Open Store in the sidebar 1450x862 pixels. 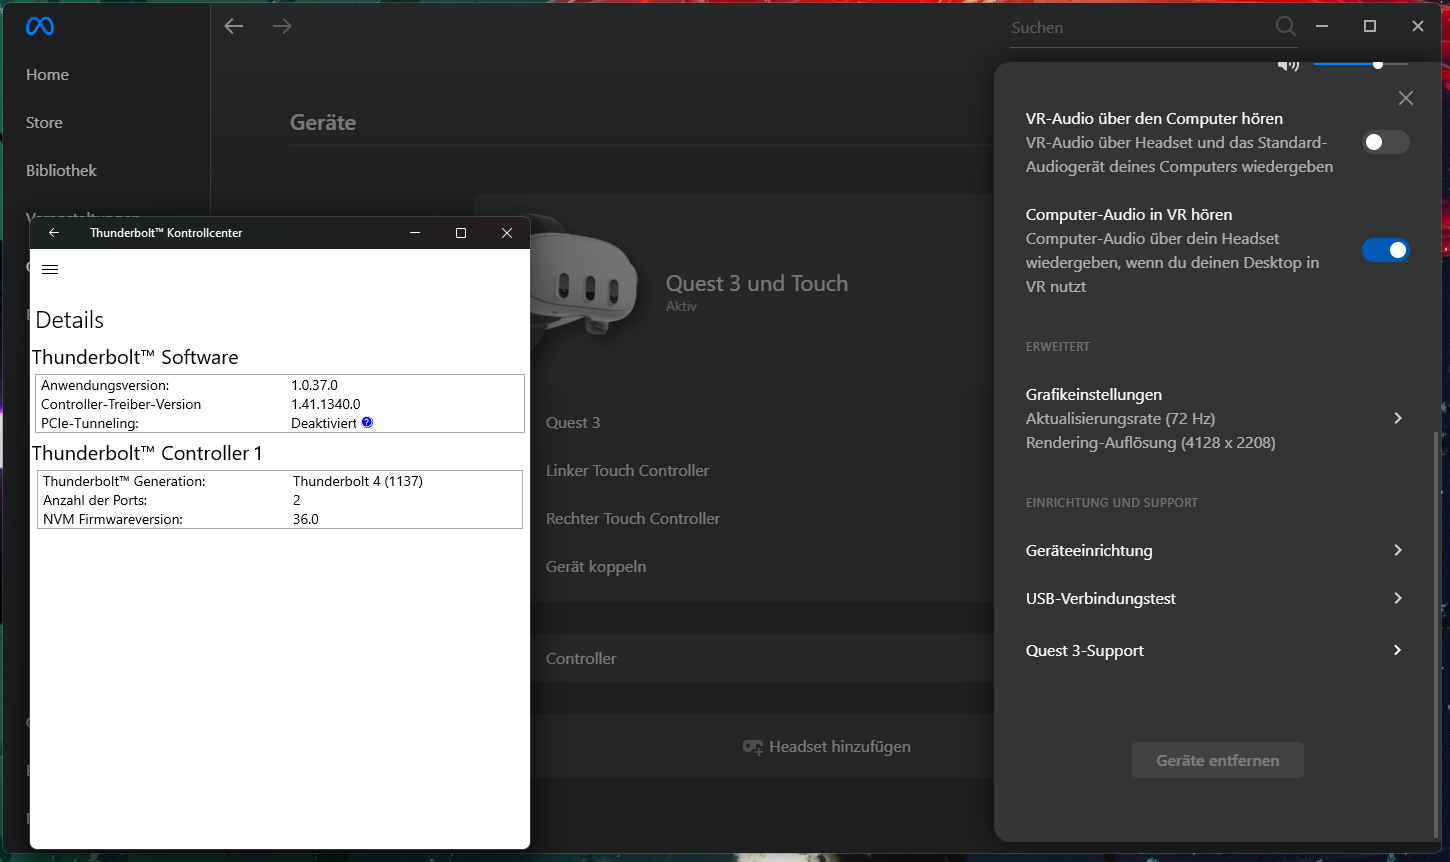click(44, 123)
